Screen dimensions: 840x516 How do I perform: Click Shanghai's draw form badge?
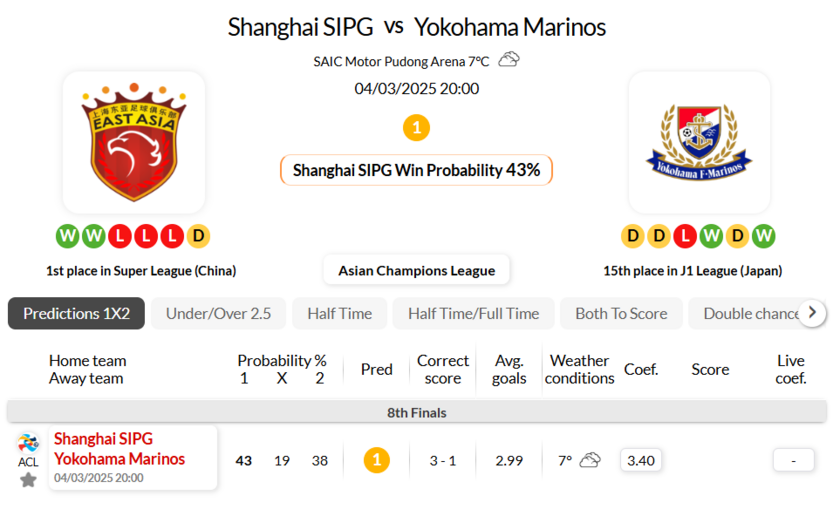coord(198,236)
